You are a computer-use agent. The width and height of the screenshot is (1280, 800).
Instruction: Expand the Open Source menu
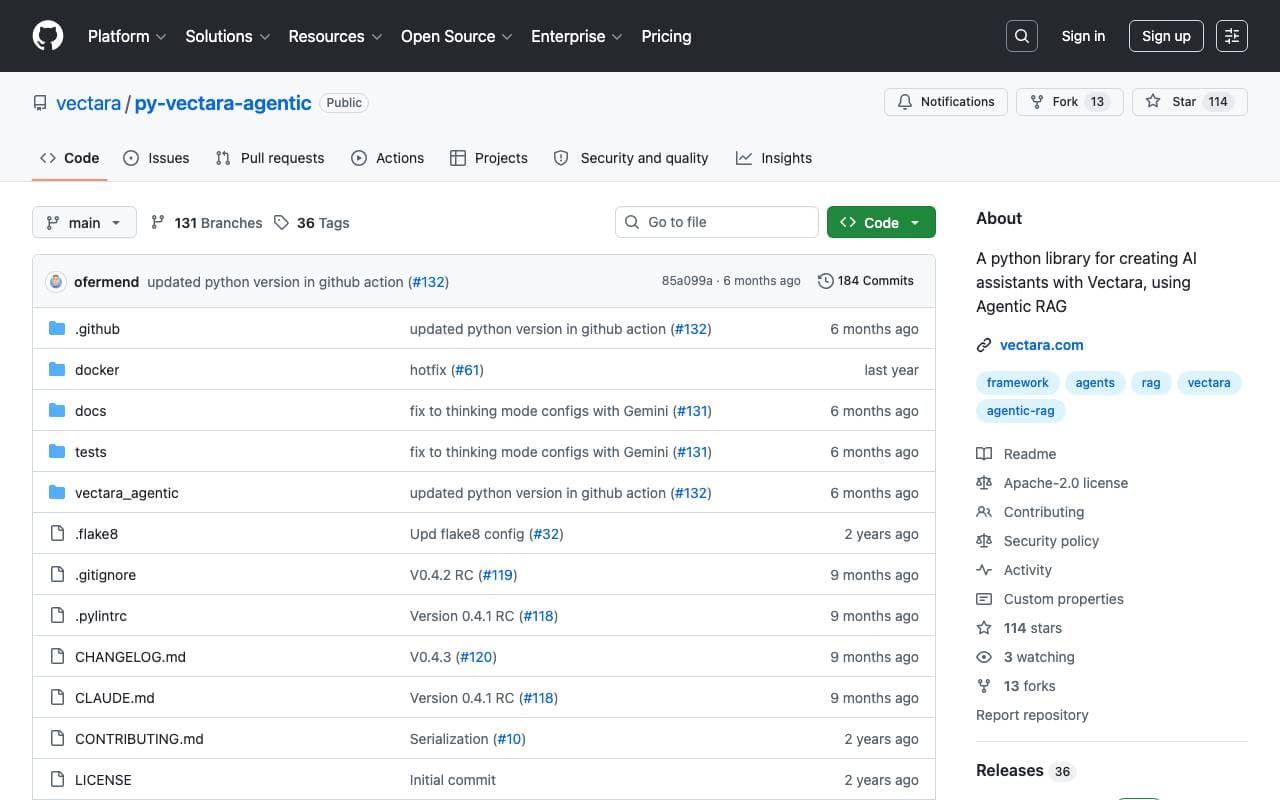pyautogui.click(x=457, y=36)
